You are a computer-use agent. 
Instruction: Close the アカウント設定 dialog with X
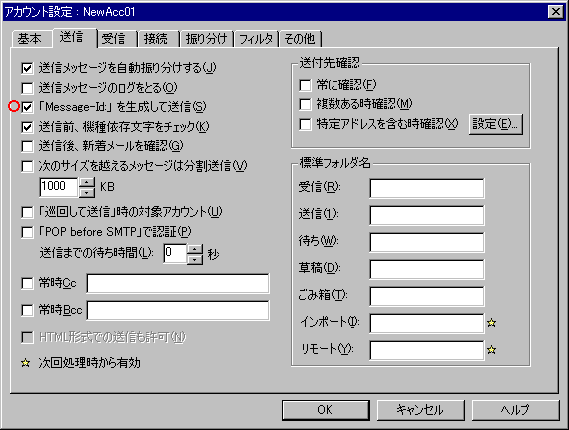click(x=555, y=12)
